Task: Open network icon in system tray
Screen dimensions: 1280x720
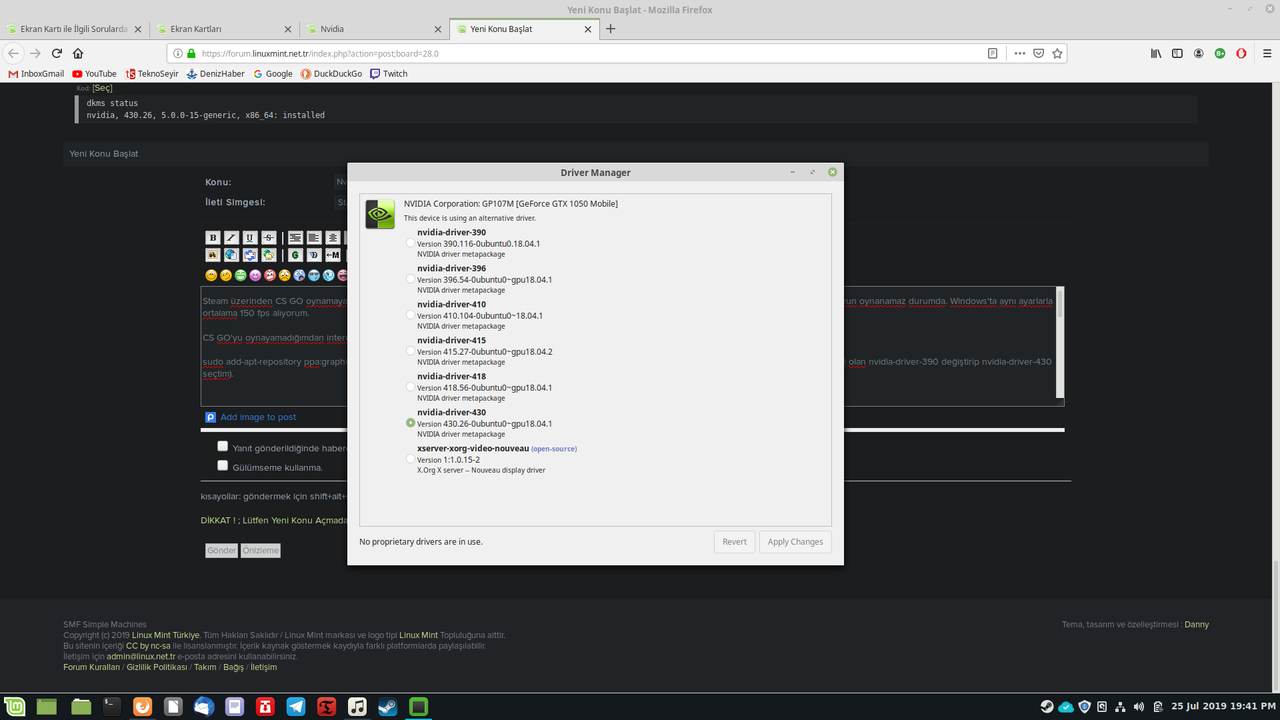Action: tap(1119, 707)
